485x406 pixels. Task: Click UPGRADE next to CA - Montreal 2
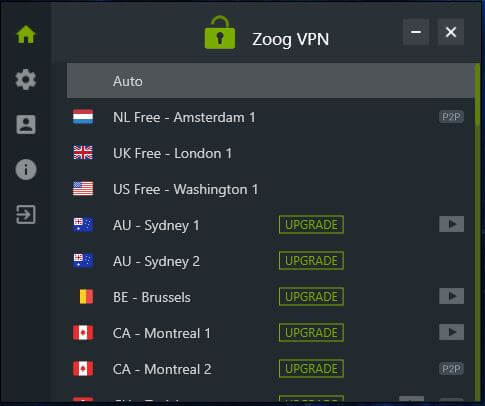[x=311, y=369]
